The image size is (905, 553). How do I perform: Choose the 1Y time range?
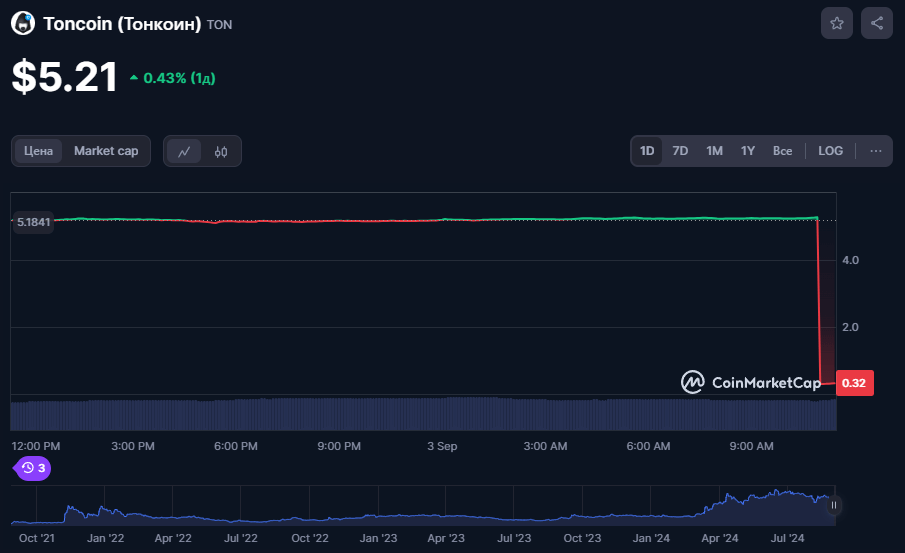747,151
